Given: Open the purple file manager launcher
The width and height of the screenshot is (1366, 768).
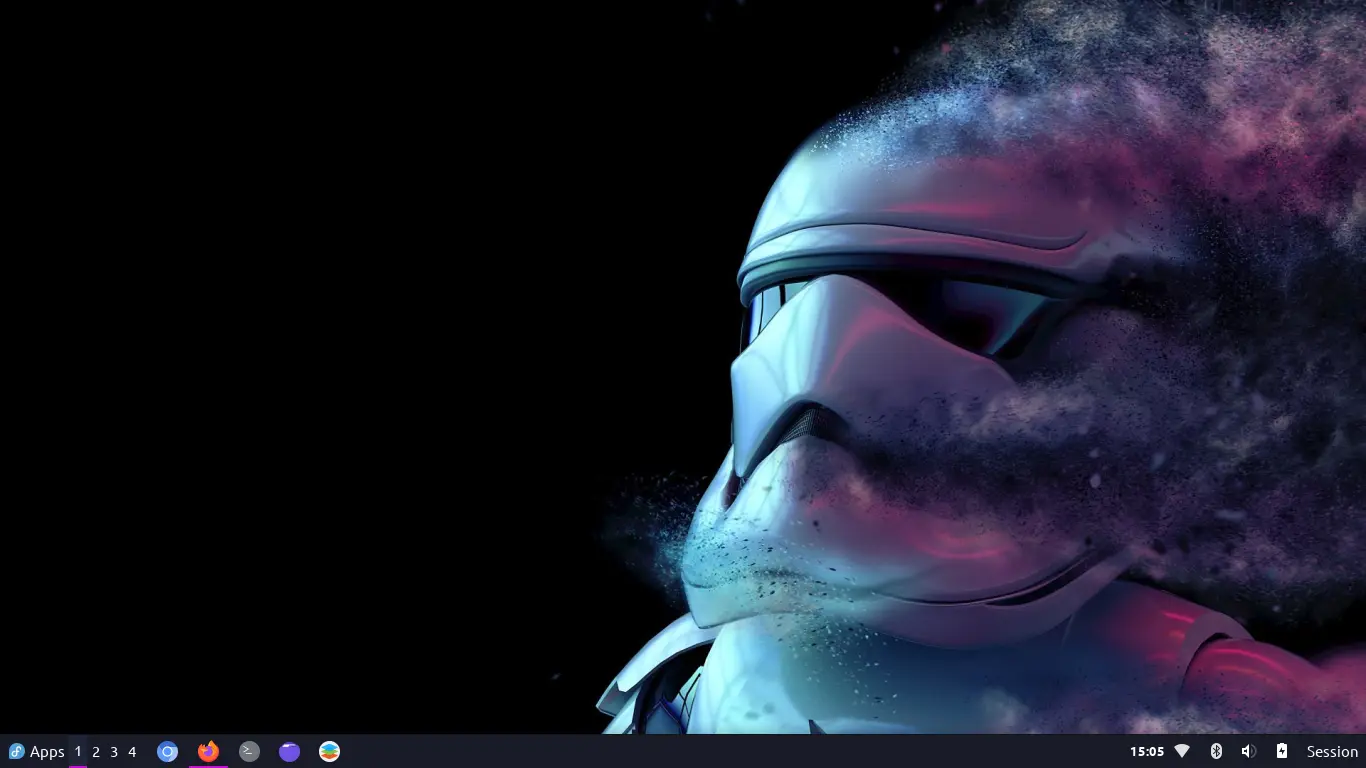Looking at the screenshot, I should [289, 751].
